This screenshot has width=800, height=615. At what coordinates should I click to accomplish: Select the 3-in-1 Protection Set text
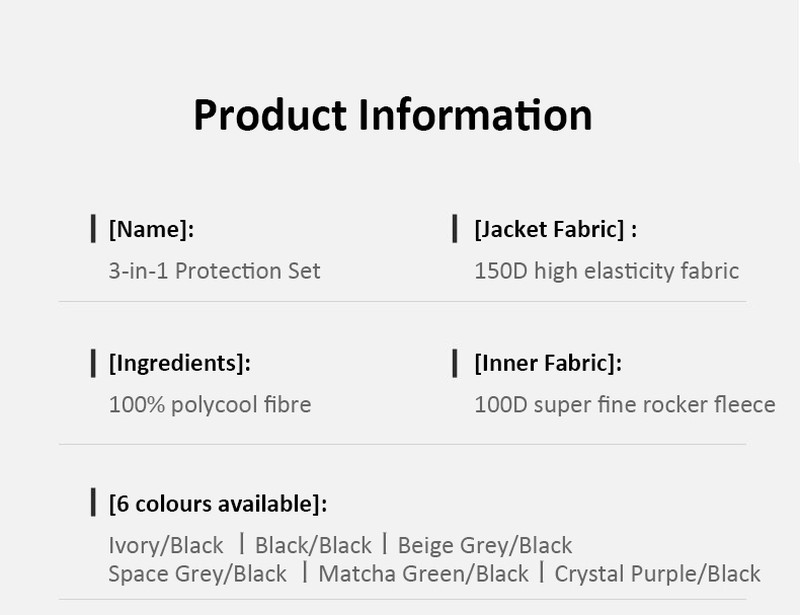[214, 271]
